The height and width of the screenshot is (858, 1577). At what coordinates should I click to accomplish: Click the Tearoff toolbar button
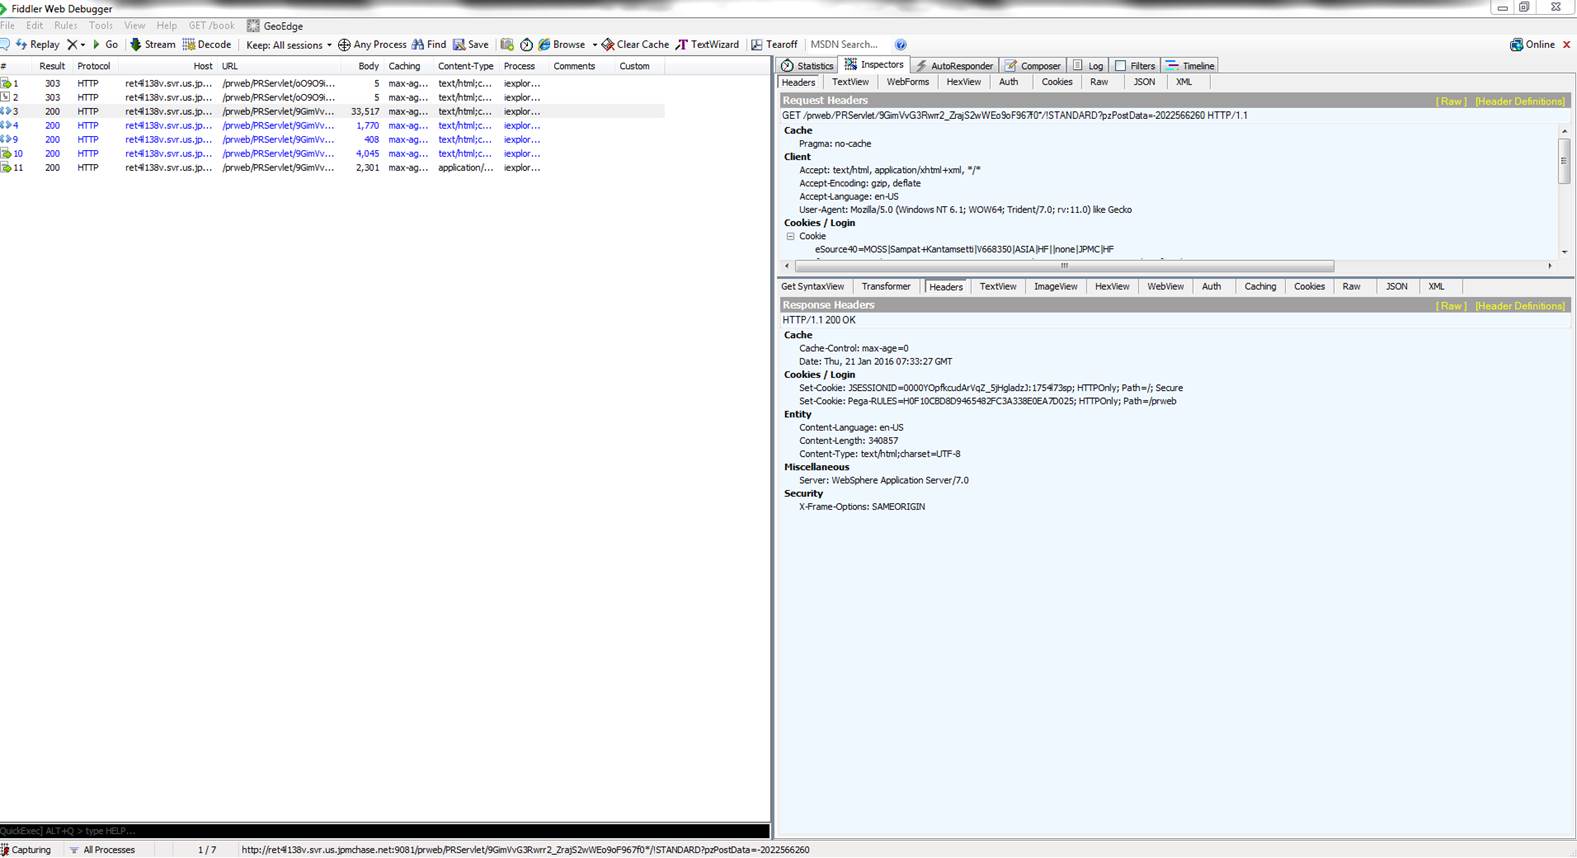point(774,45)
